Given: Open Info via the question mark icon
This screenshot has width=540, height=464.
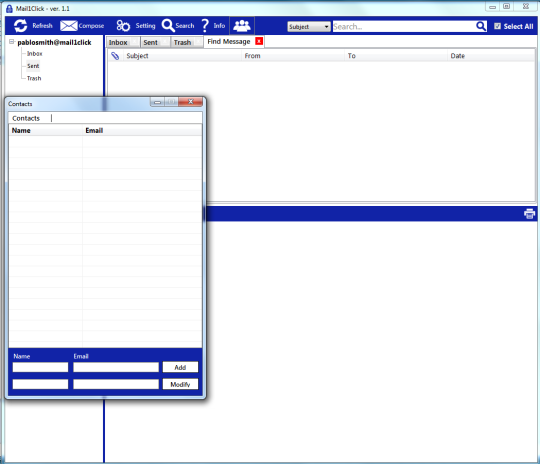Looking at the screenshot, I should coord(205,26).
